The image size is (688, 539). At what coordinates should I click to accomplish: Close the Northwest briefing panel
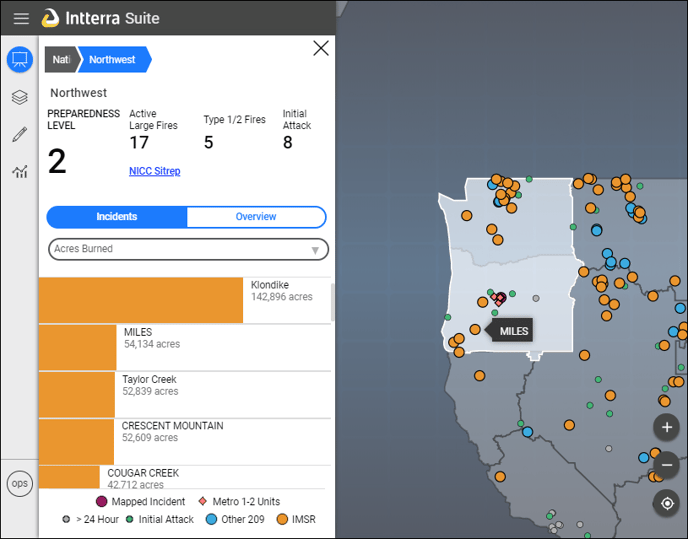point(321,48)
